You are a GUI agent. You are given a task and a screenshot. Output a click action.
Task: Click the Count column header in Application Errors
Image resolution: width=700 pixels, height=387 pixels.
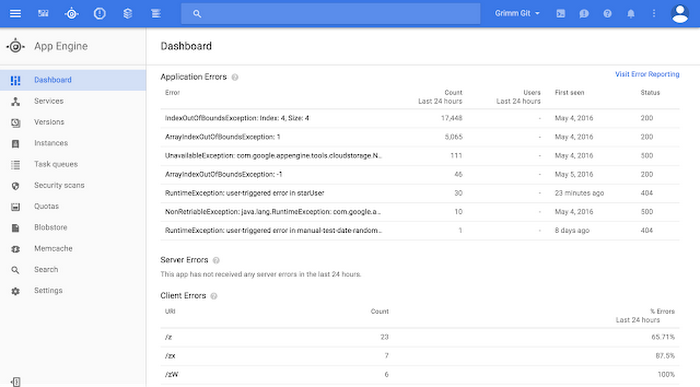440,97
